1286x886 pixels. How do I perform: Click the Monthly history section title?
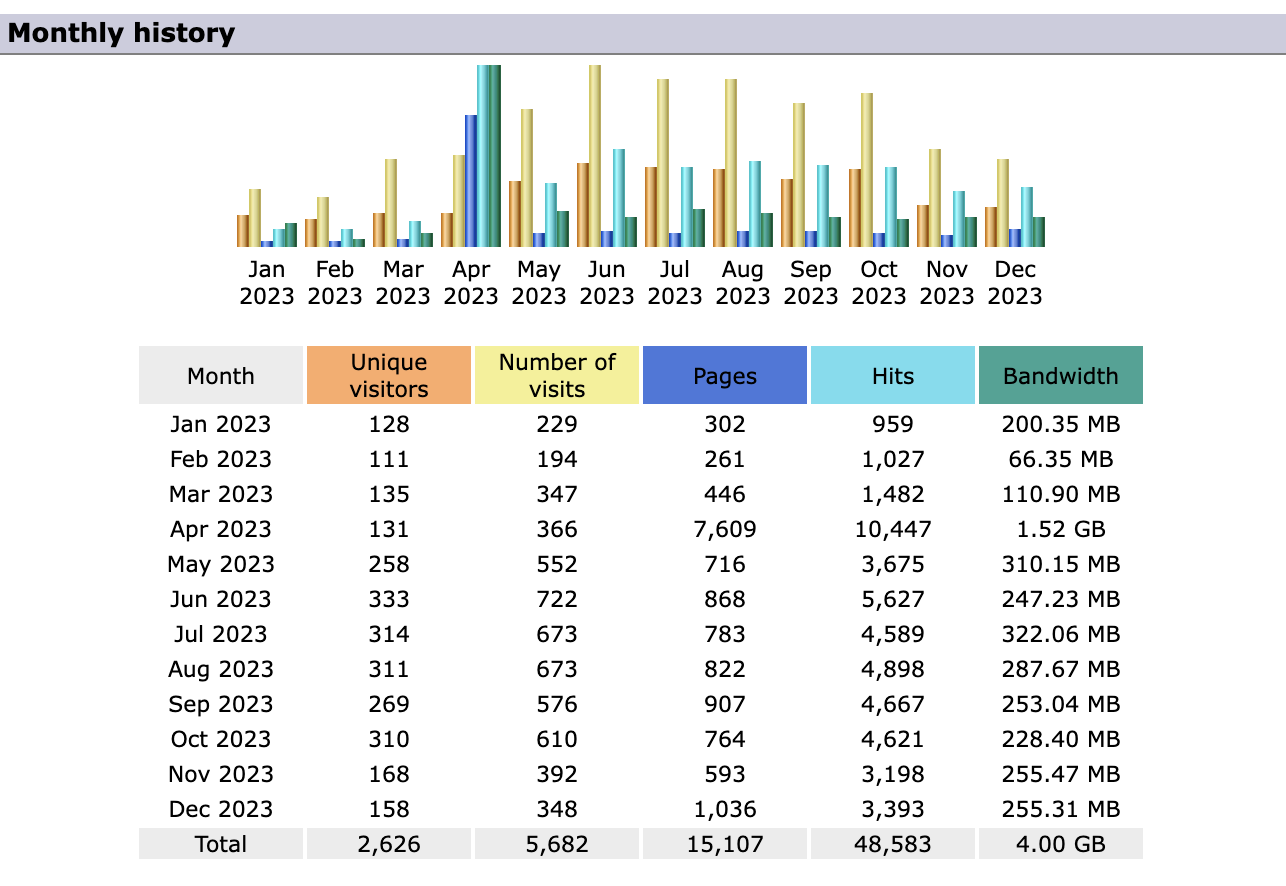(x=121, y=33)
